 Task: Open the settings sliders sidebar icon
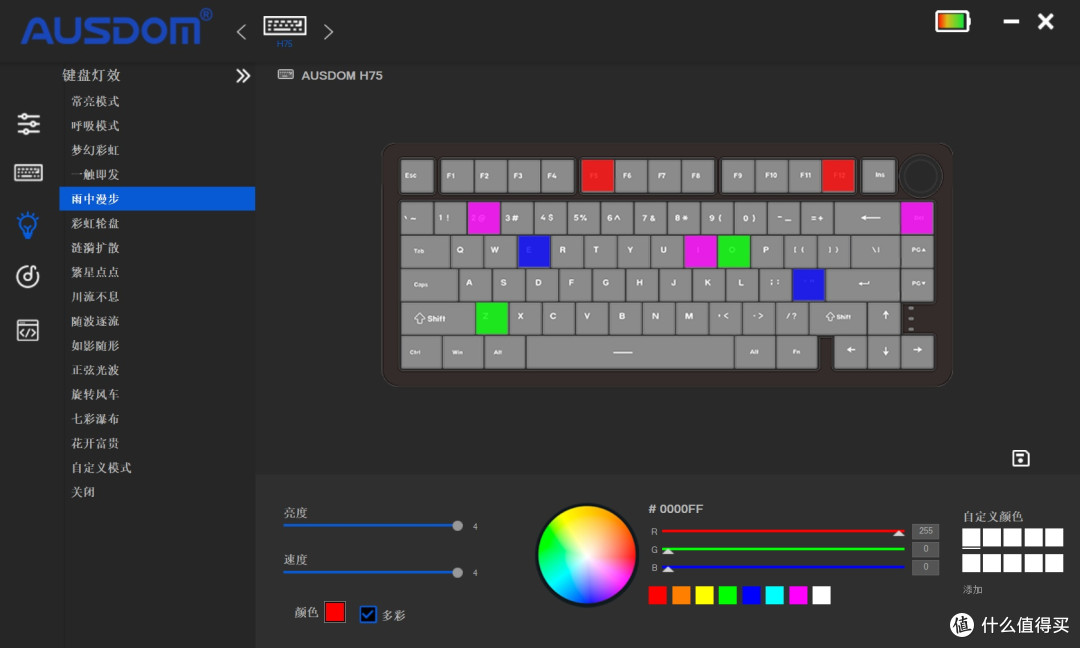click(28, 124)
